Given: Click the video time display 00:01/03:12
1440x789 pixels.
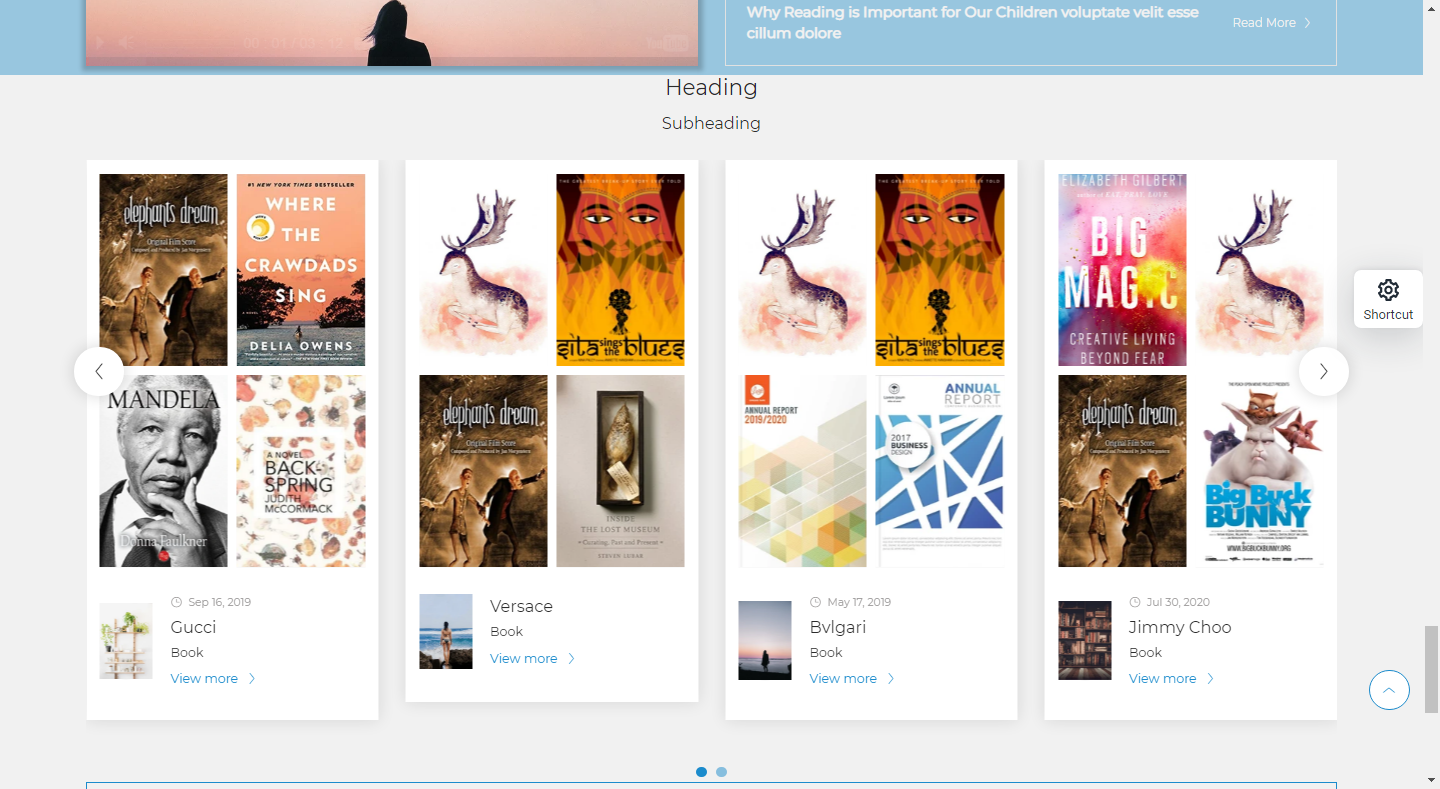Looking at the screenshot, I should tap(293, 43).
